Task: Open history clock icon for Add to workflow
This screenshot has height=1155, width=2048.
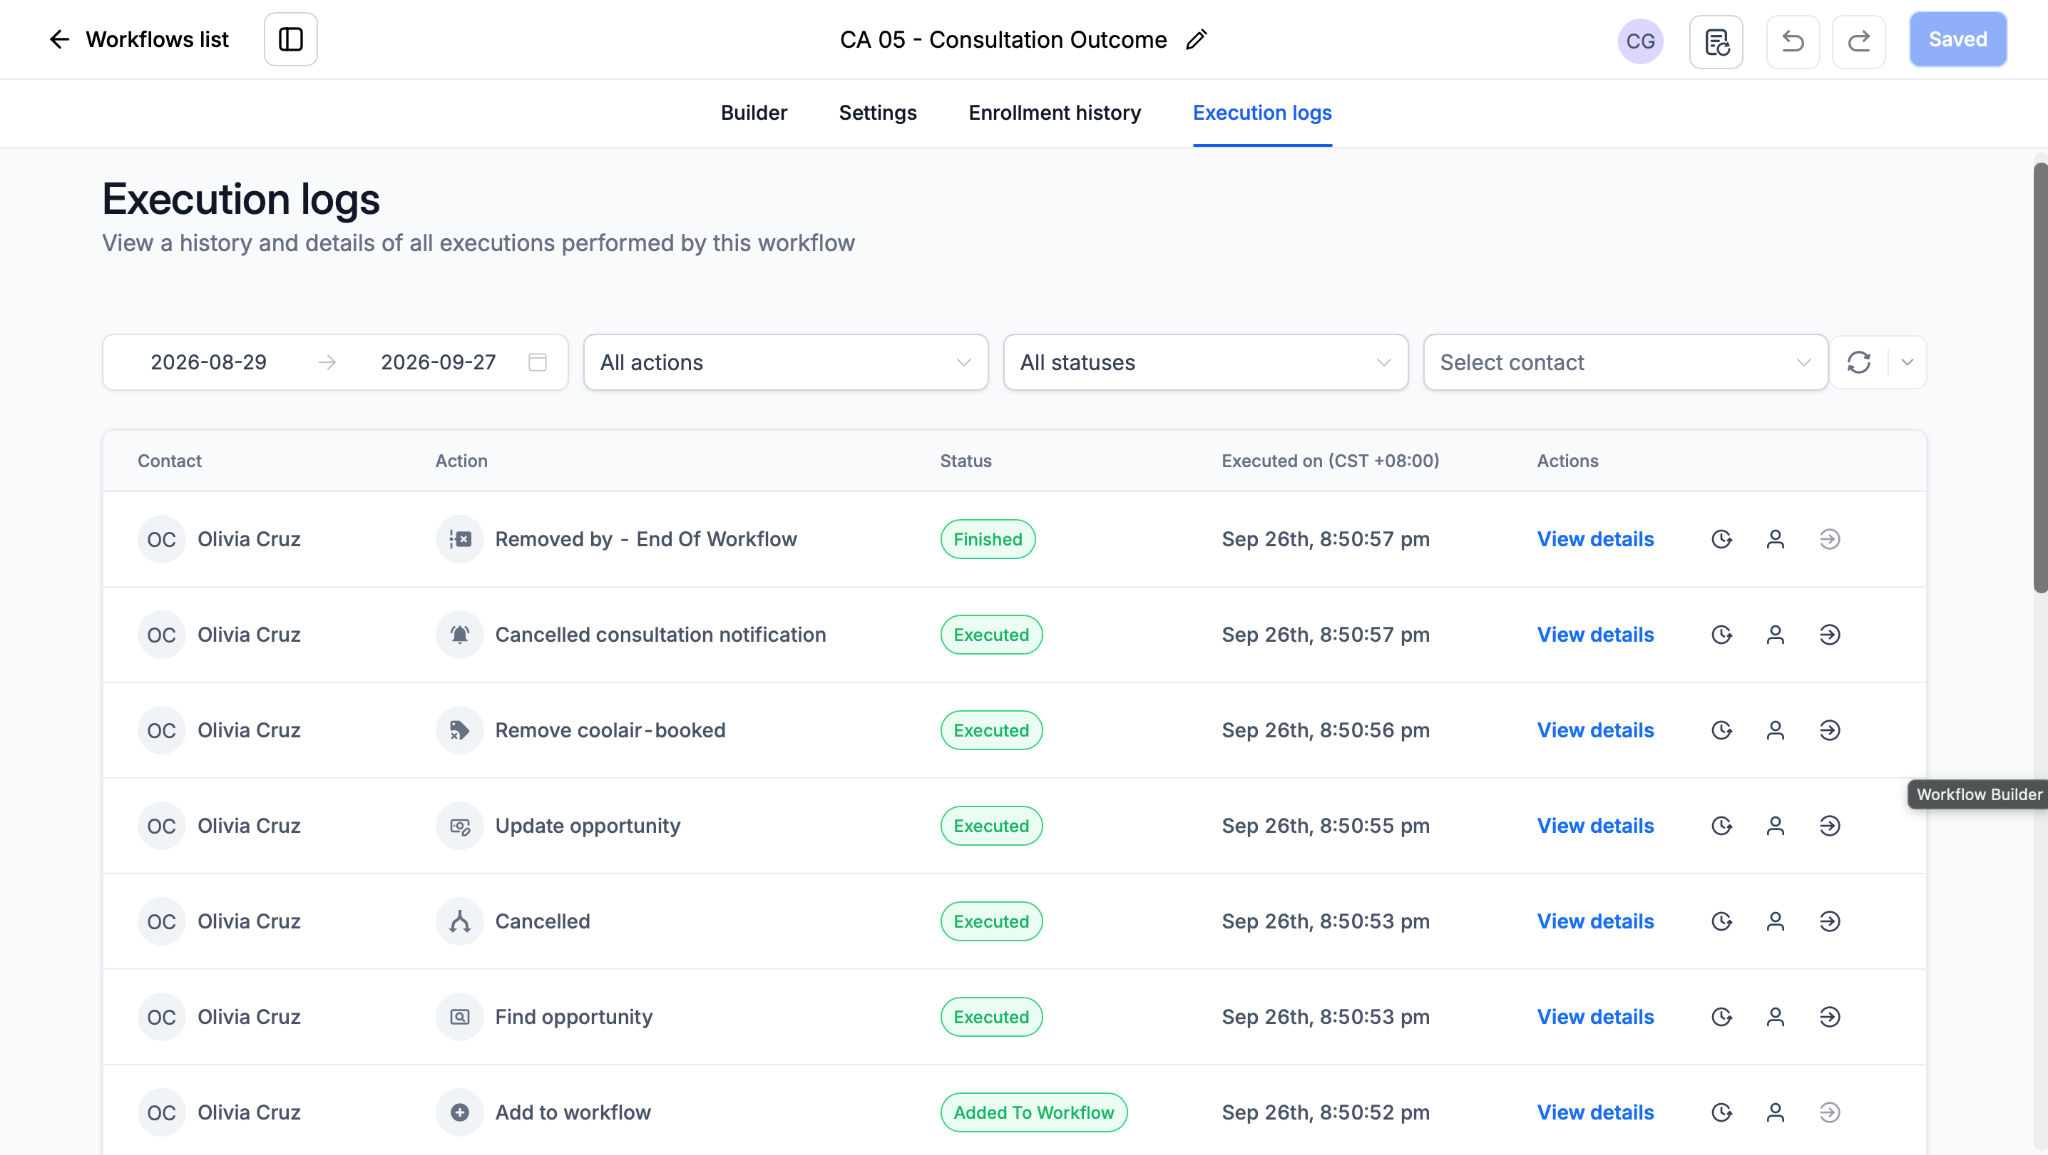Action: tap(1721, 1112)
